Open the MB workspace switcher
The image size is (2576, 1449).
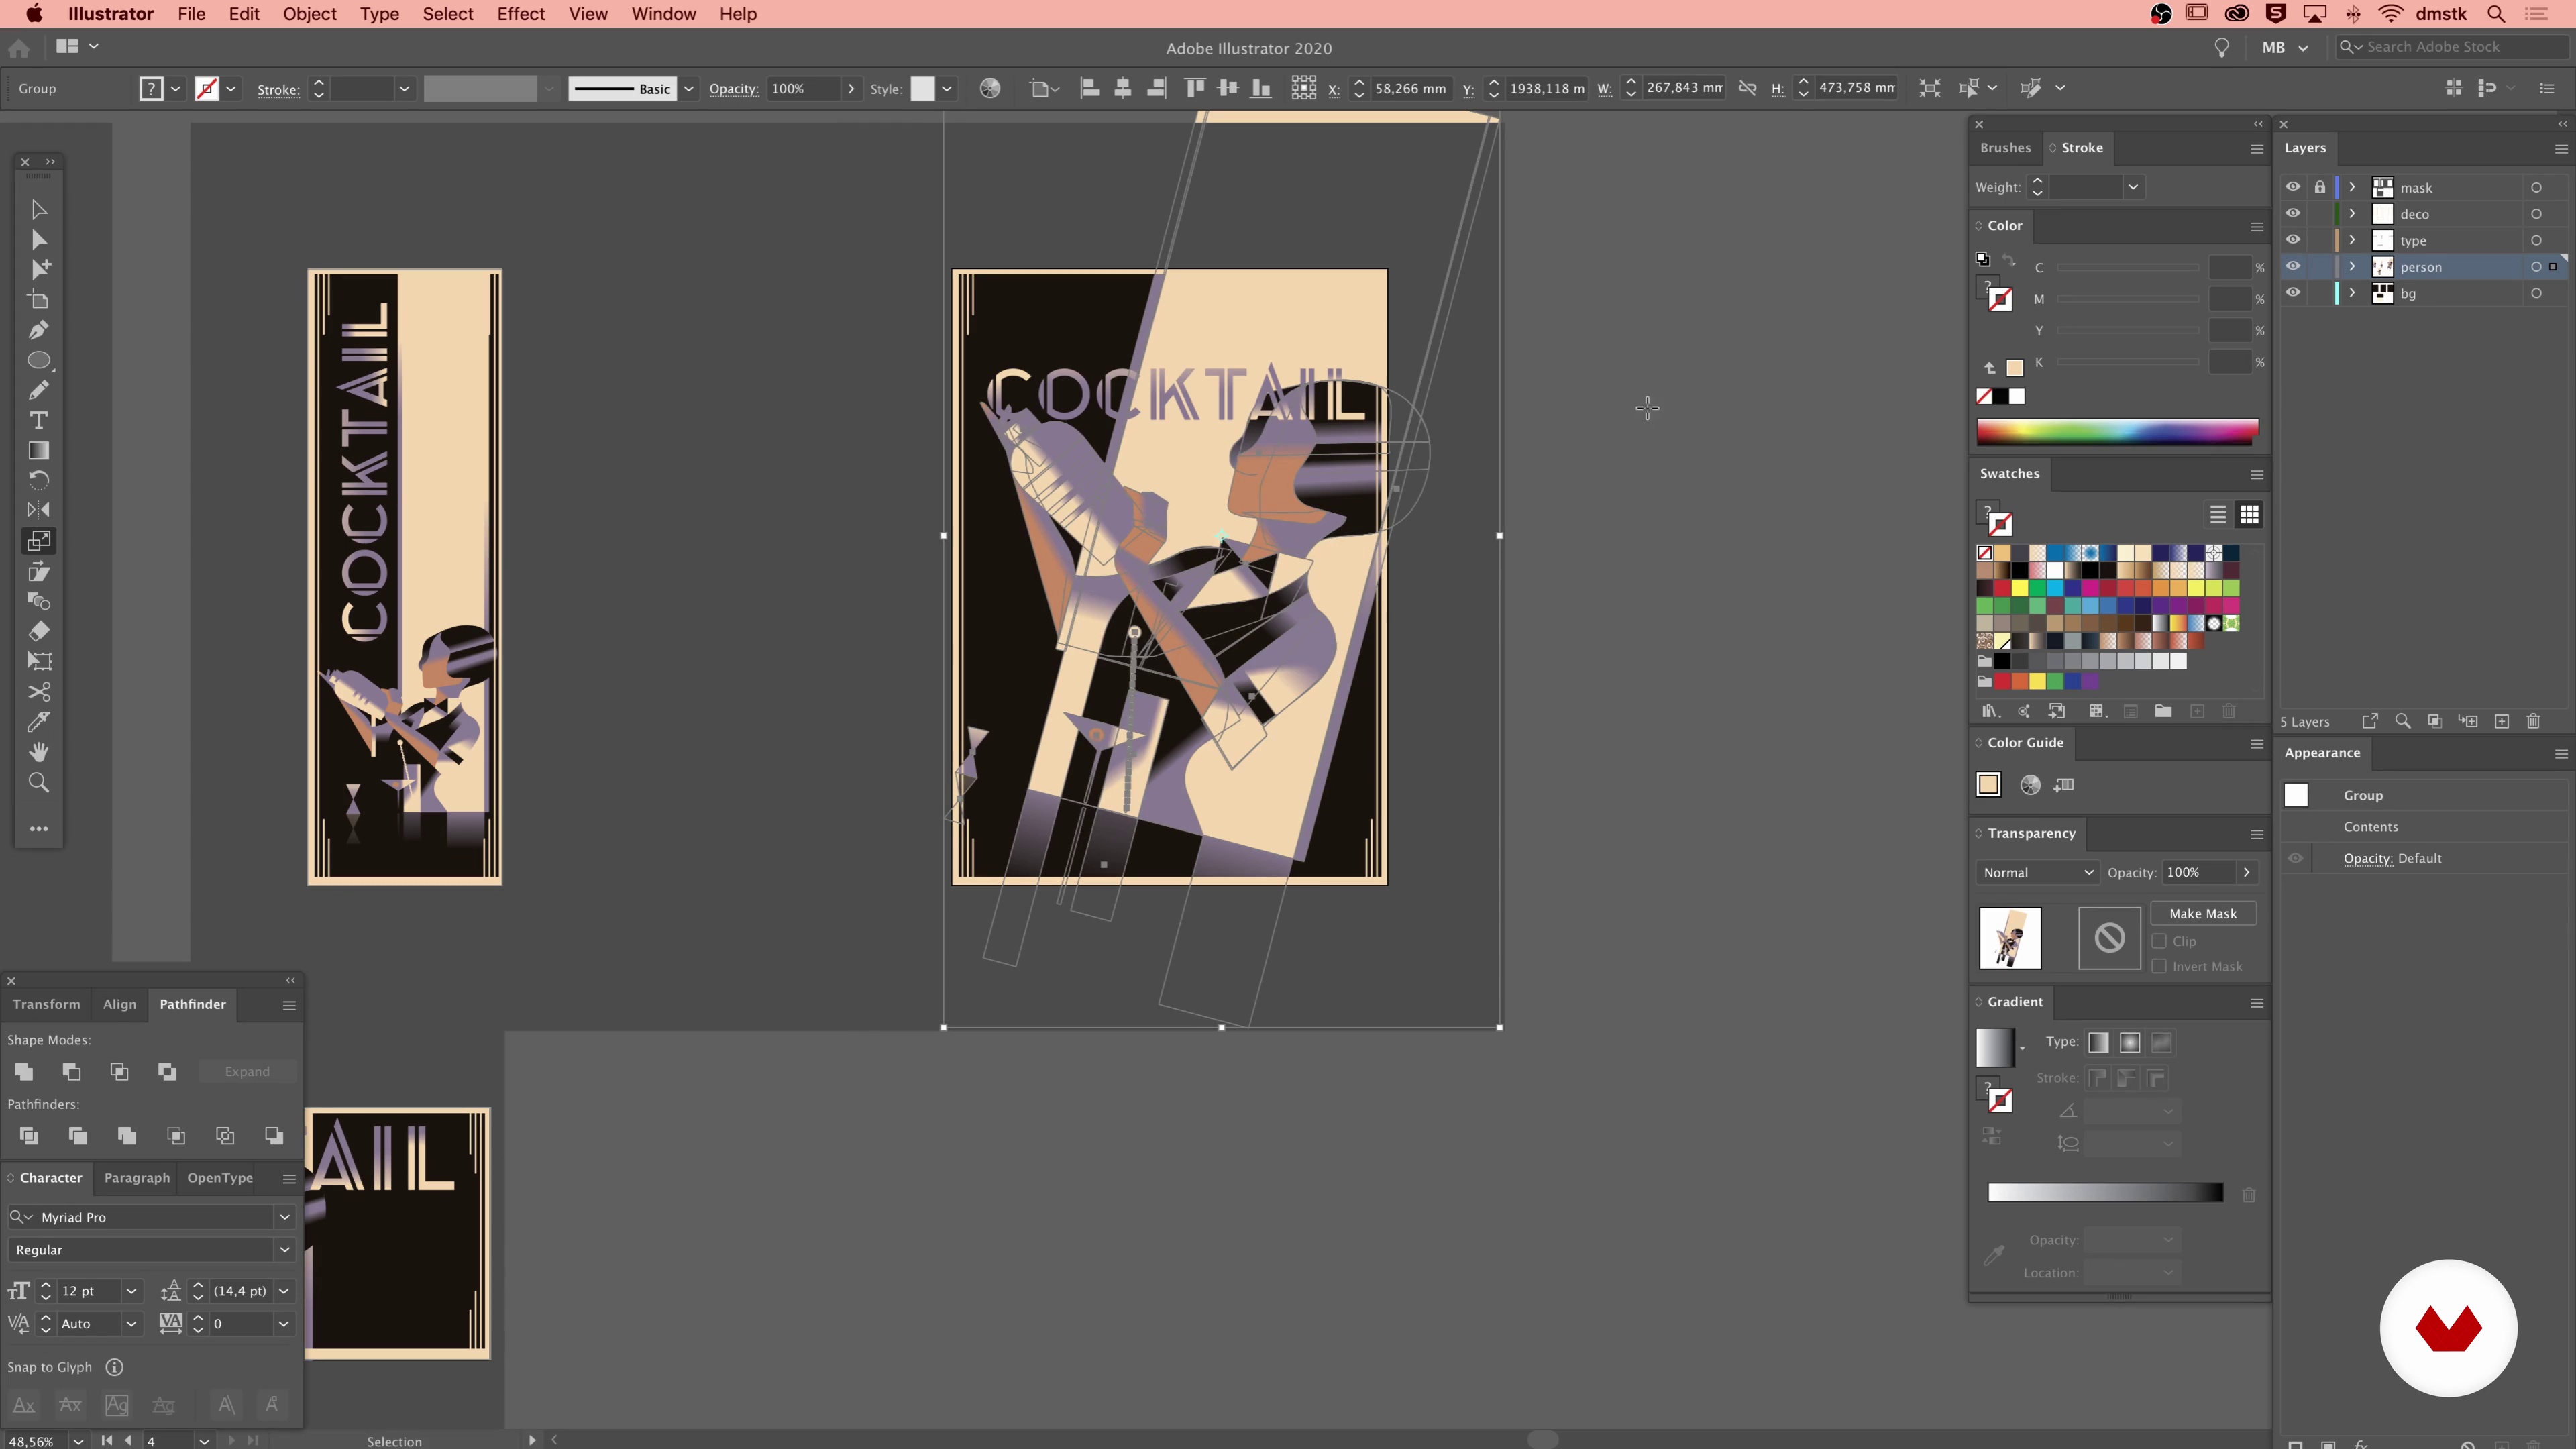point(2285,47)
